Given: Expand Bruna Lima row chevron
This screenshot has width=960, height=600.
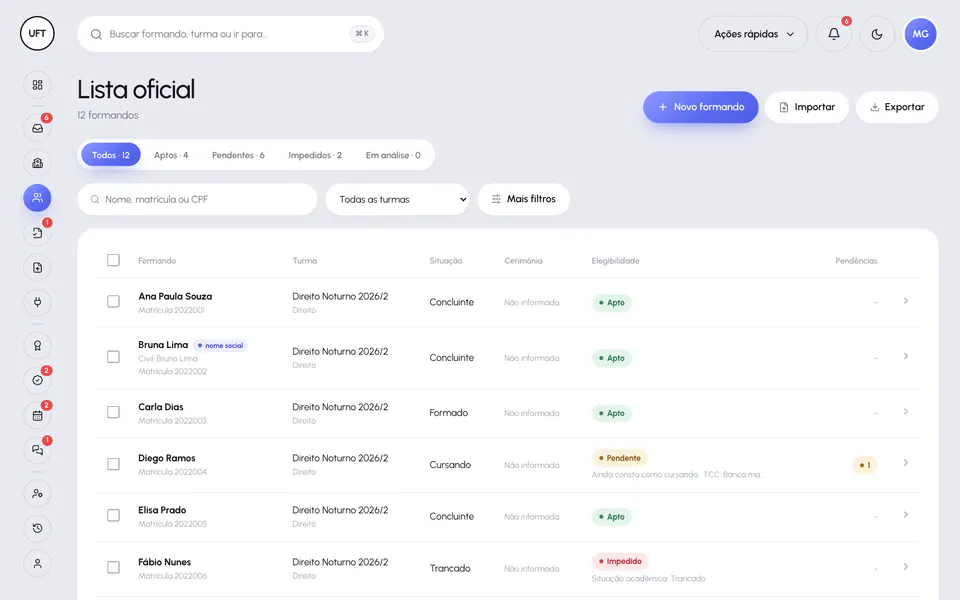Looking at the screenshot, I should [x=906, y=356].
